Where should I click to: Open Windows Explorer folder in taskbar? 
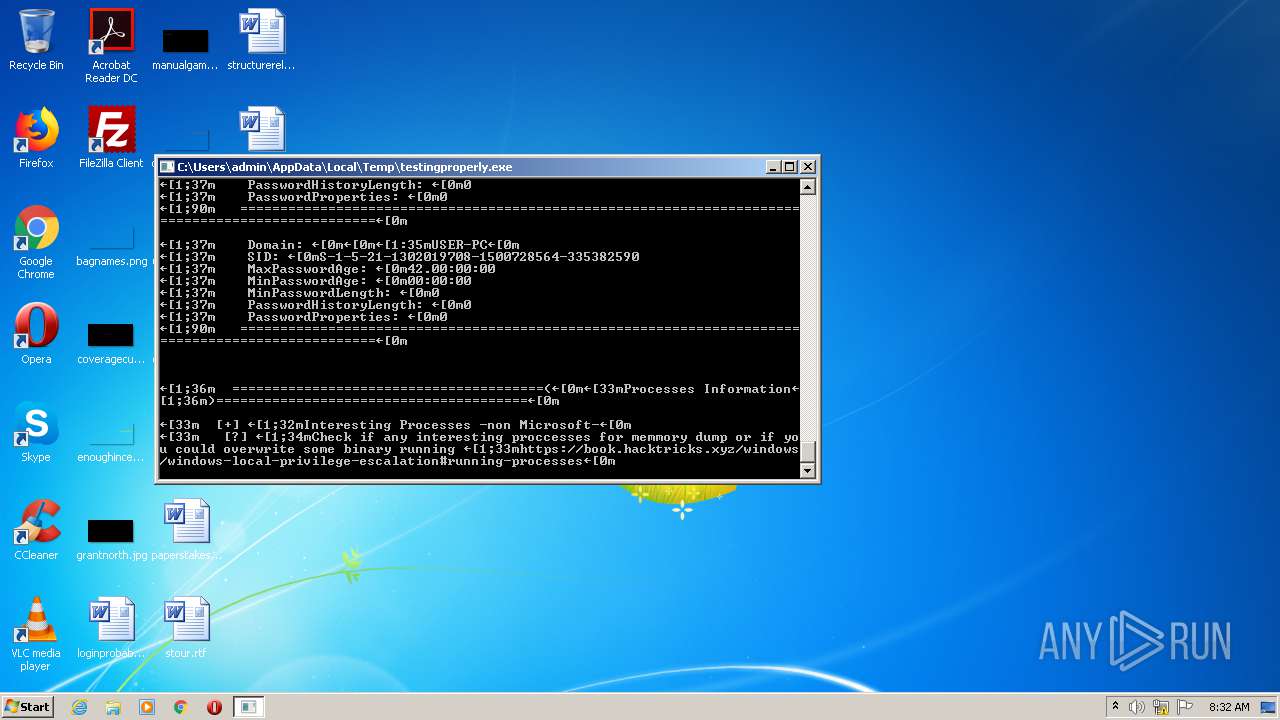[113, 707]
